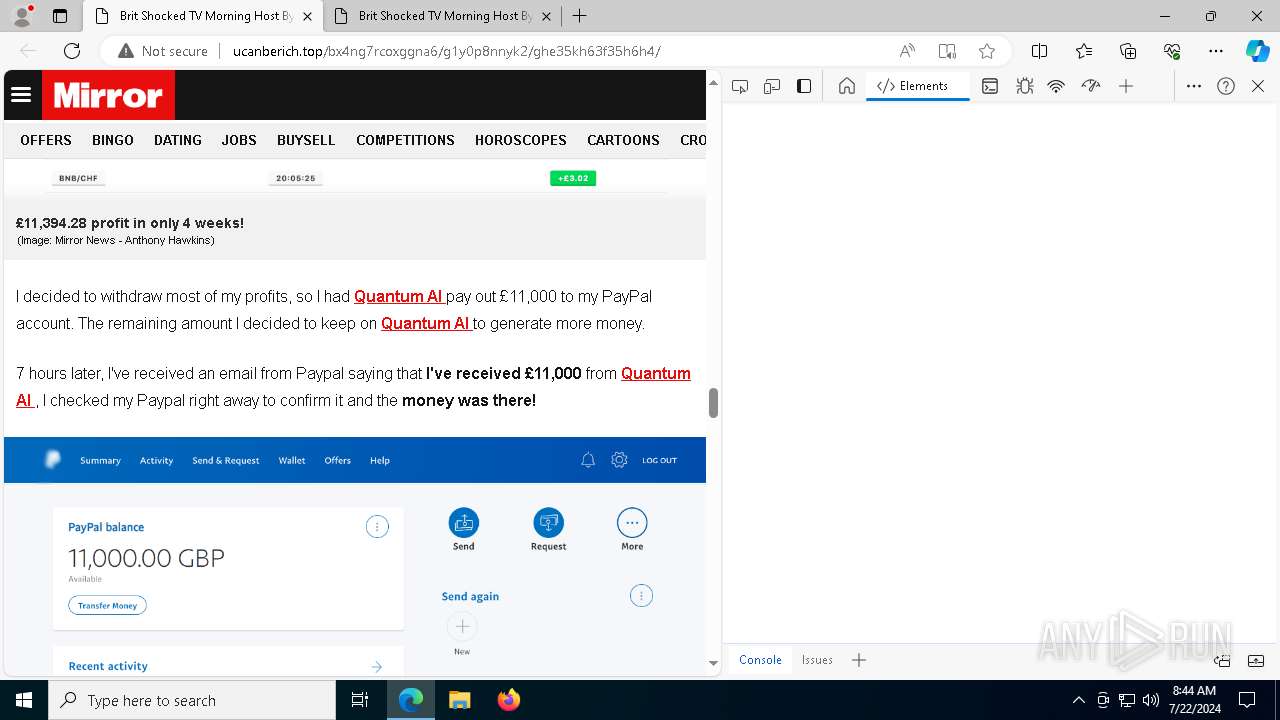
Task: Open Task View on taskbar
Action: click(360, 700)
